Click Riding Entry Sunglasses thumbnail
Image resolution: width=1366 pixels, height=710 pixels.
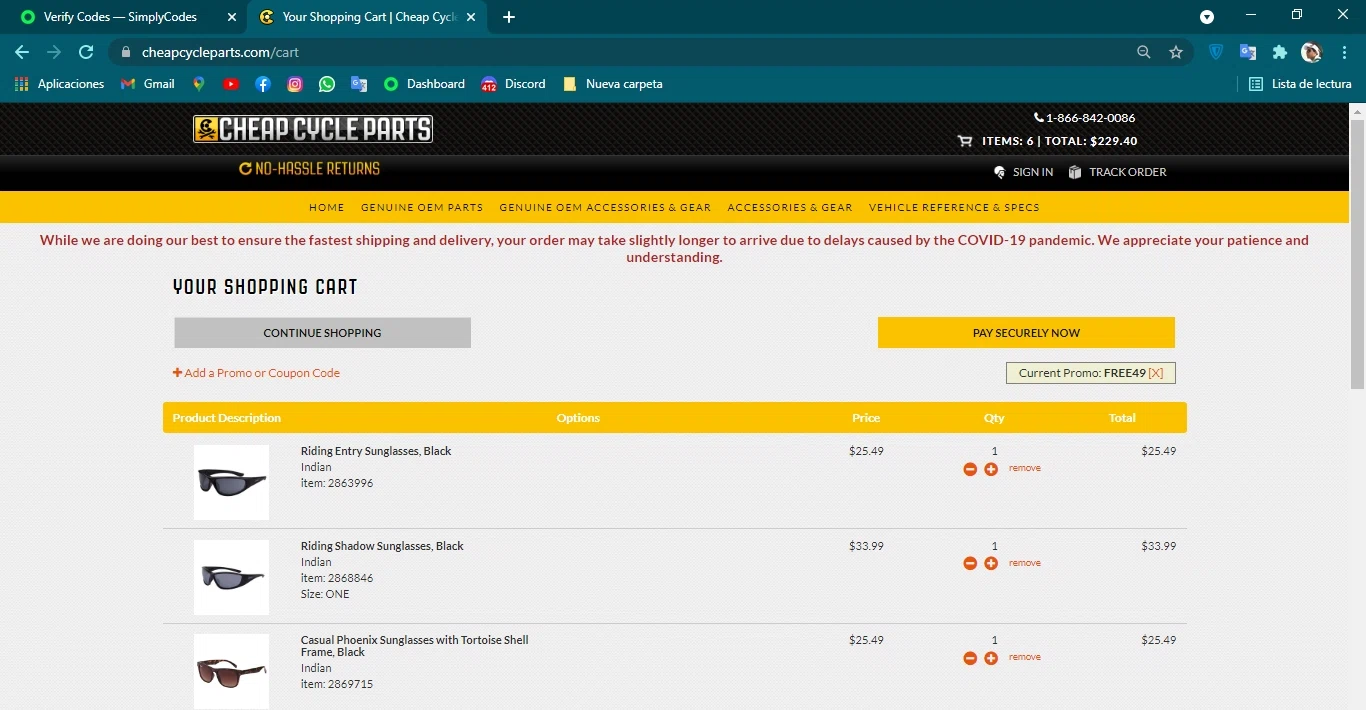231,482
